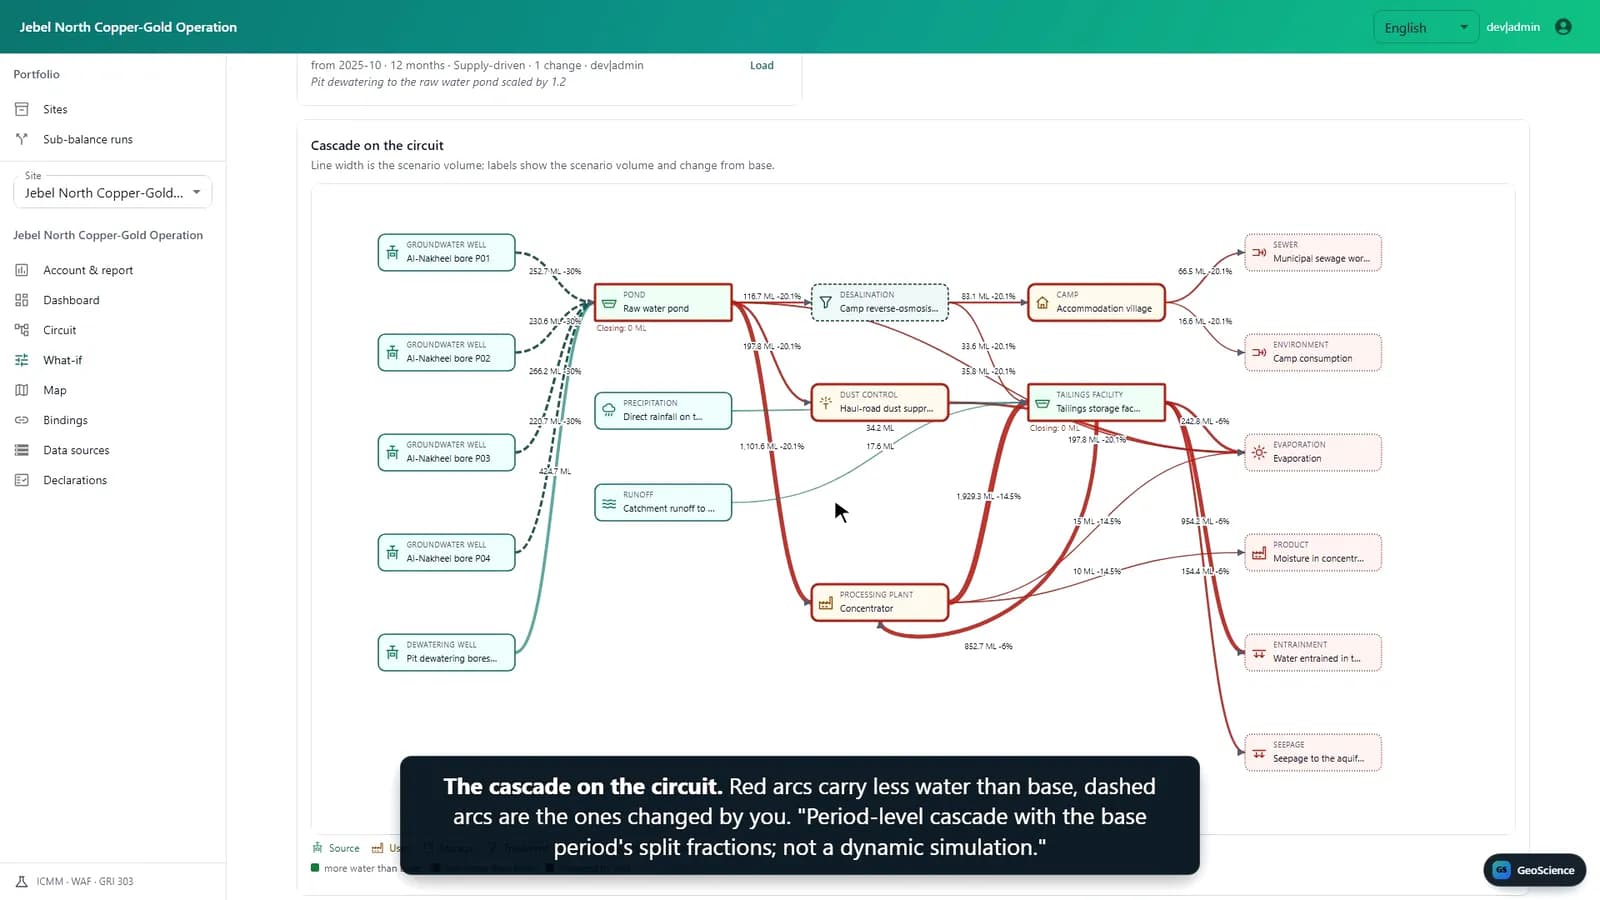Image resolution: width=1600 pixels, height=900 pixels.
Task: Open What-if sliders icon
Action: click(x=22, y=360)
